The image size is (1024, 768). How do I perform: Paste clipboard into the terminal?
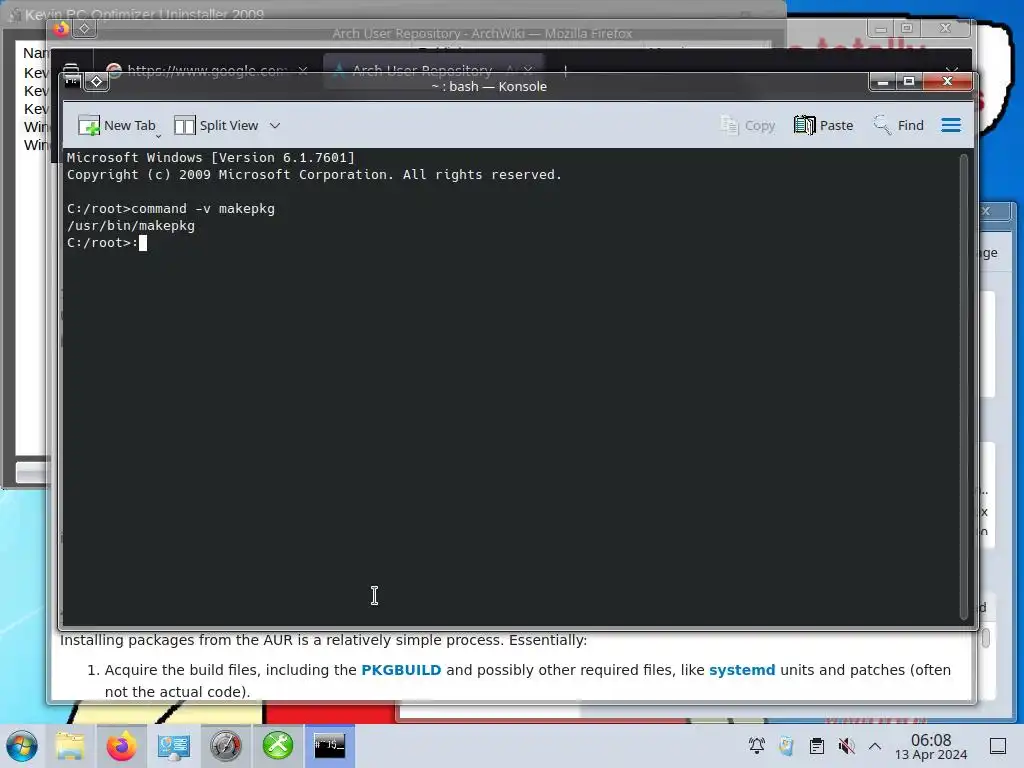[x=824, y=125]
